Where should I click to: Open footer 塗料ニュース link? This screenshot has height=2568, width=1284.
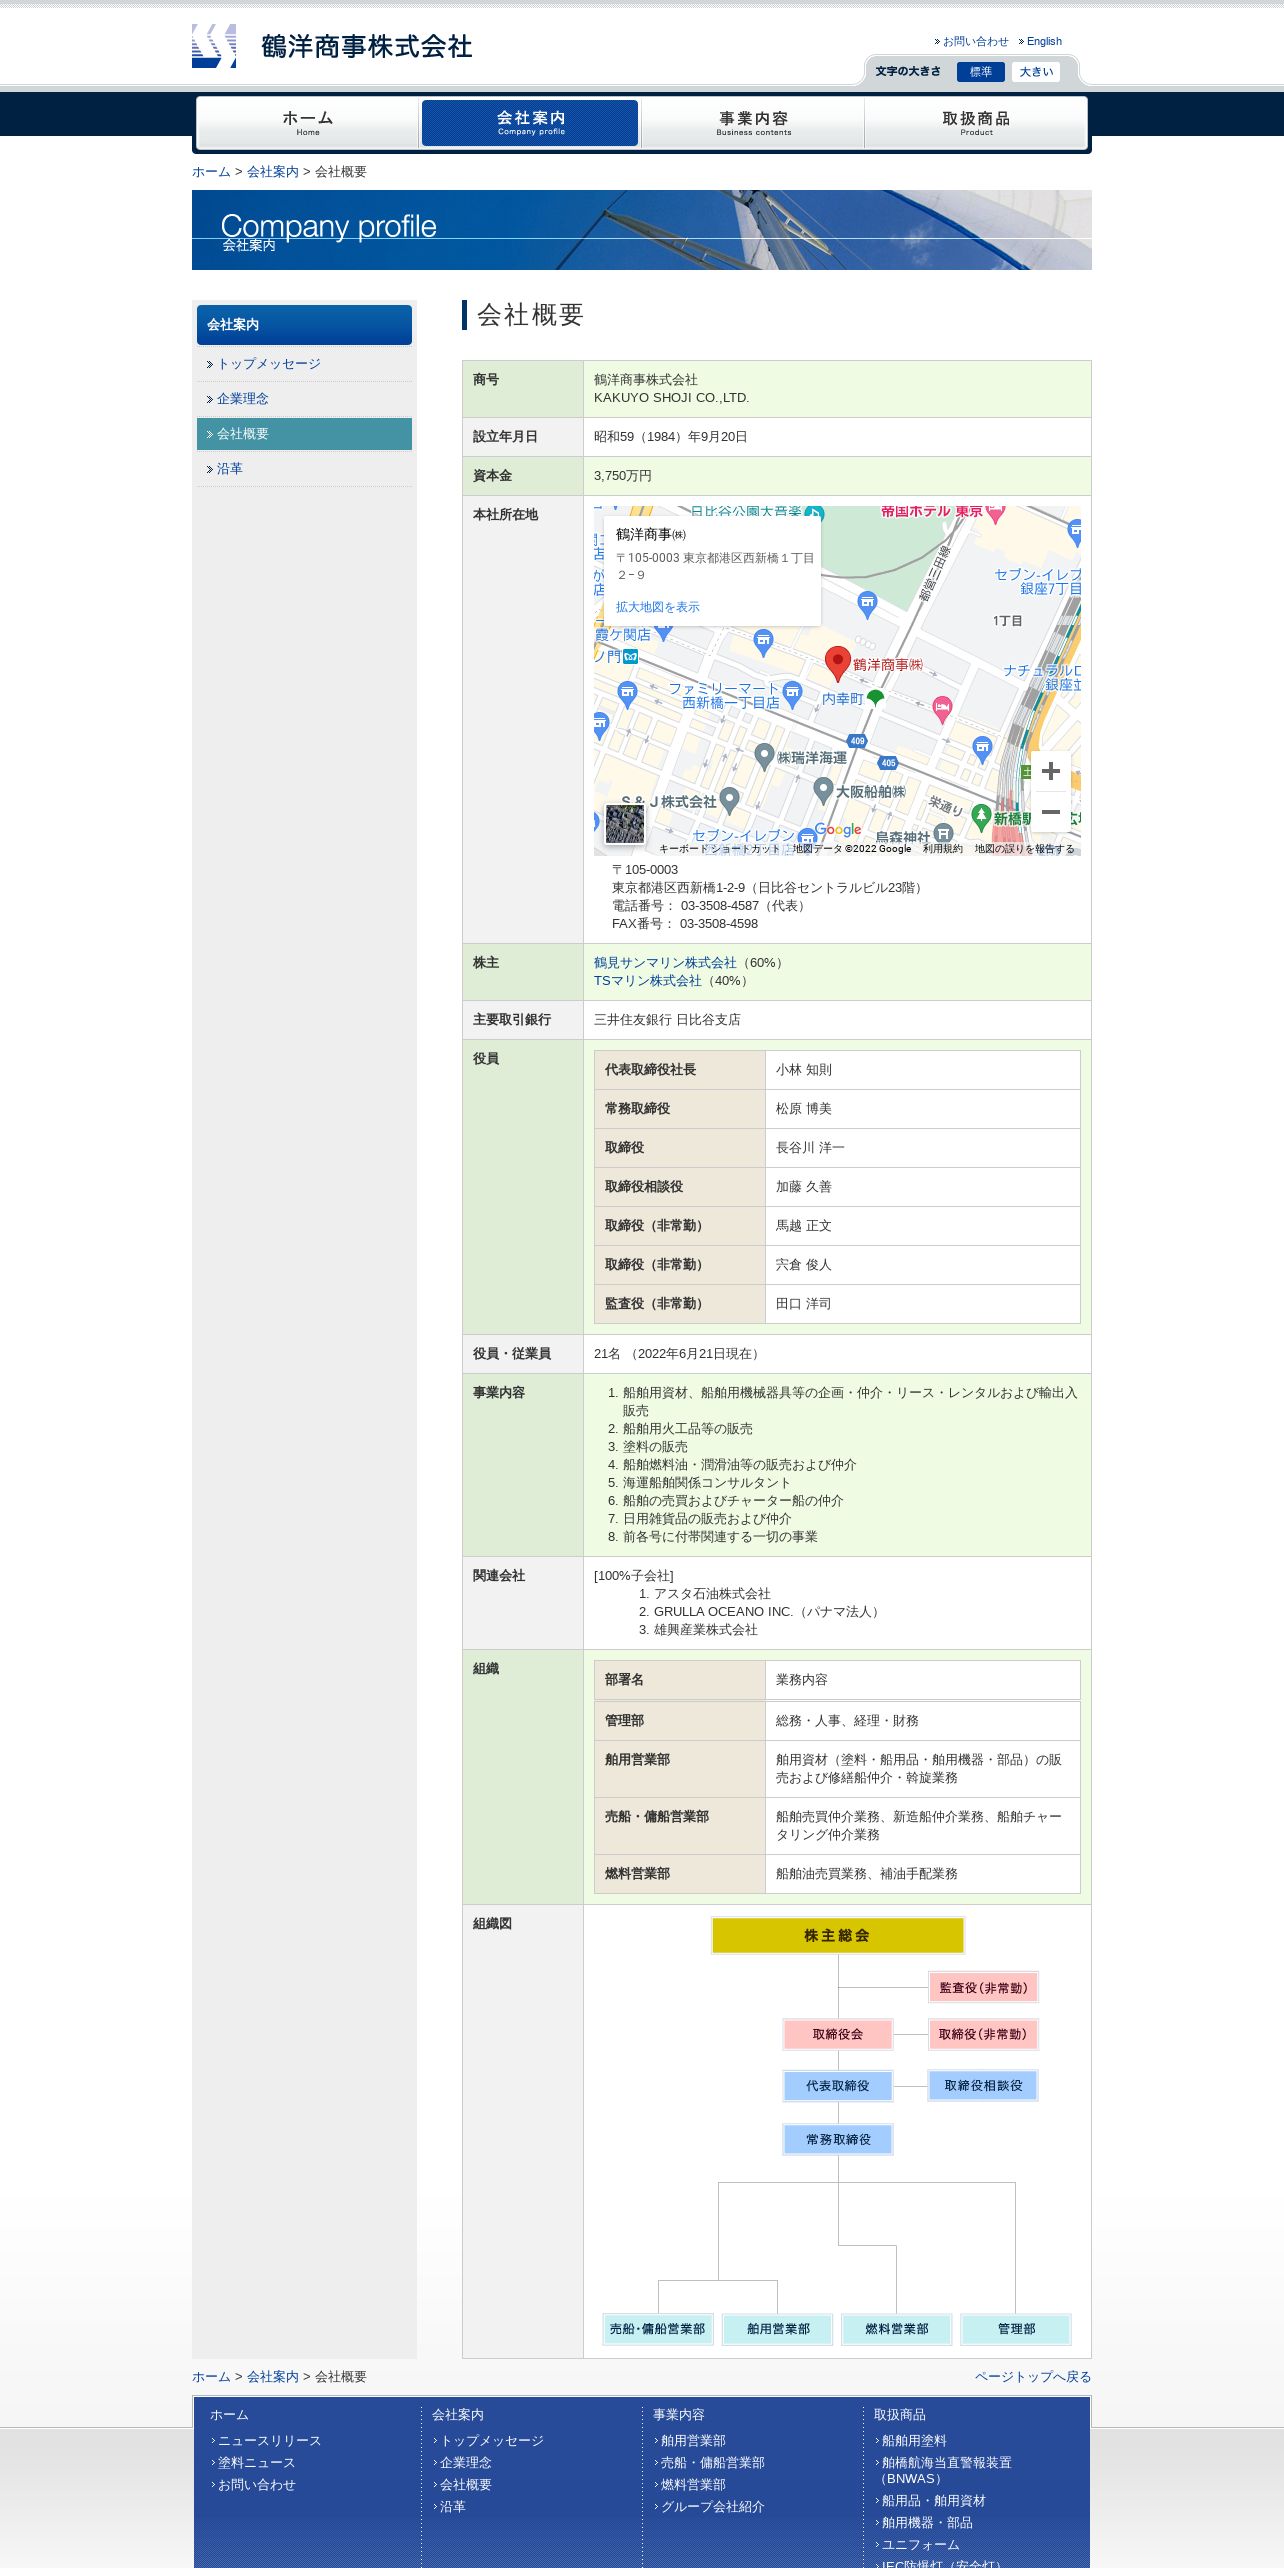click(x=256, y=2463)
